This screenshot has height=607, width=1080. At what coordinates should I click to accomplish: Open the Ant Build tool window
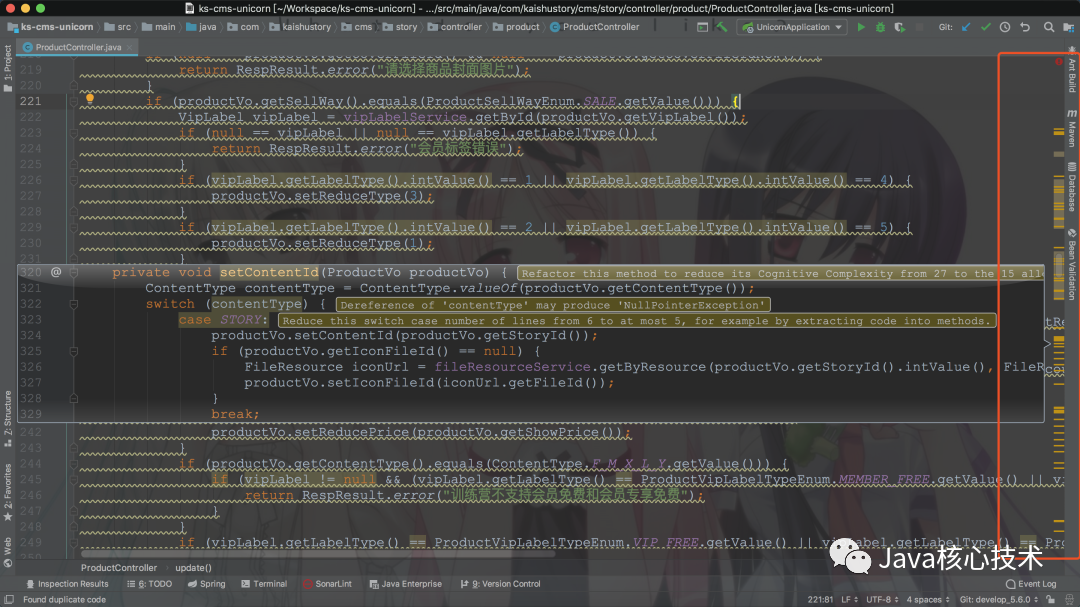(x=1072, y=70)
